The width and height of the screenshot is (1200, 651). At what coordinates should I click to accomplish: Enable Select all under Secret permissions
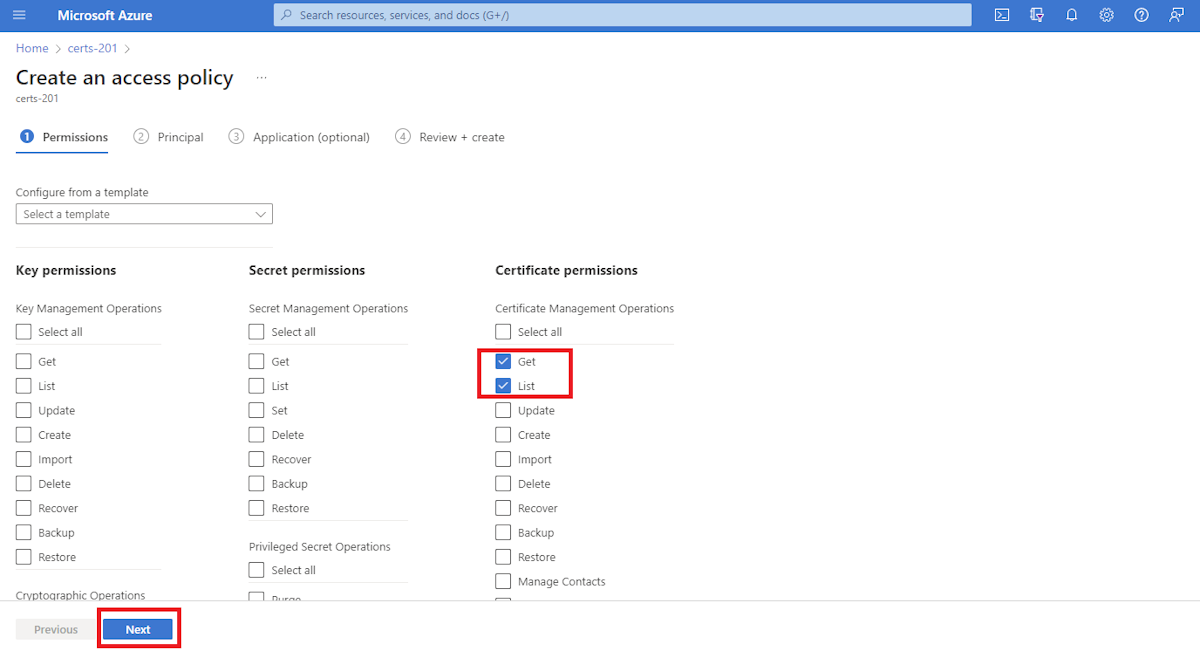point(256,331)
